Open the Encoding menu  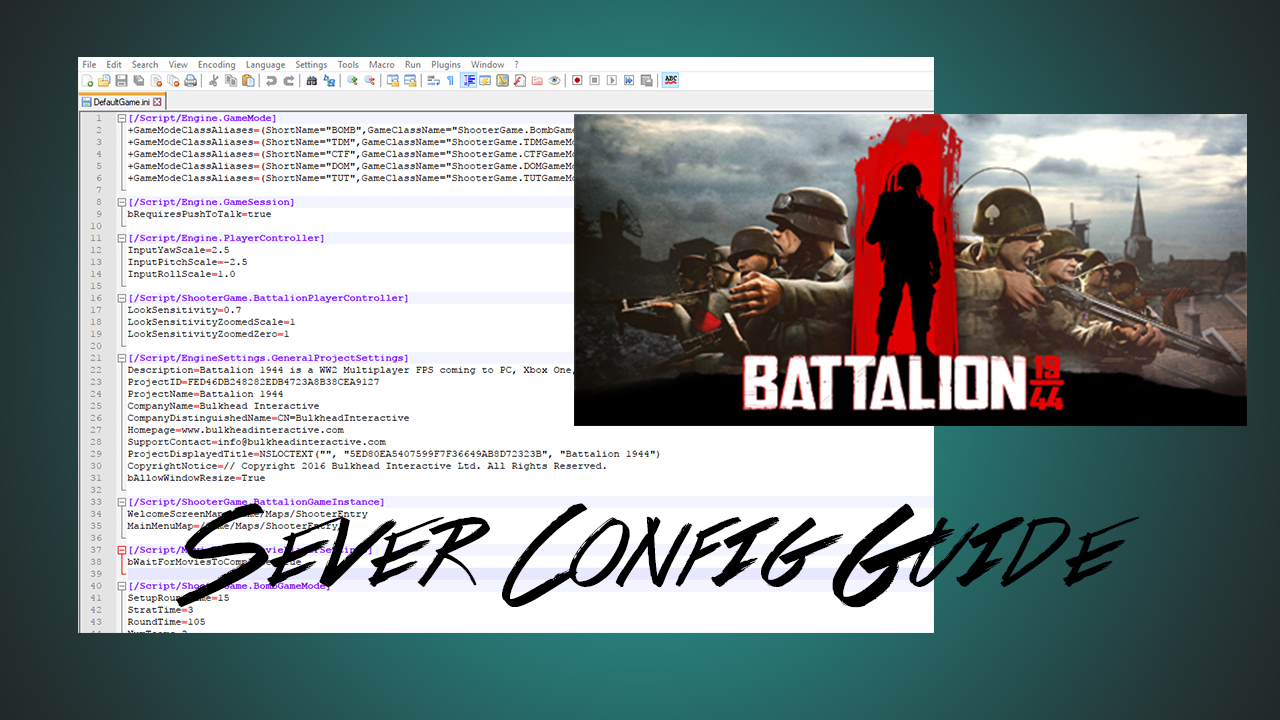(216, 64)
